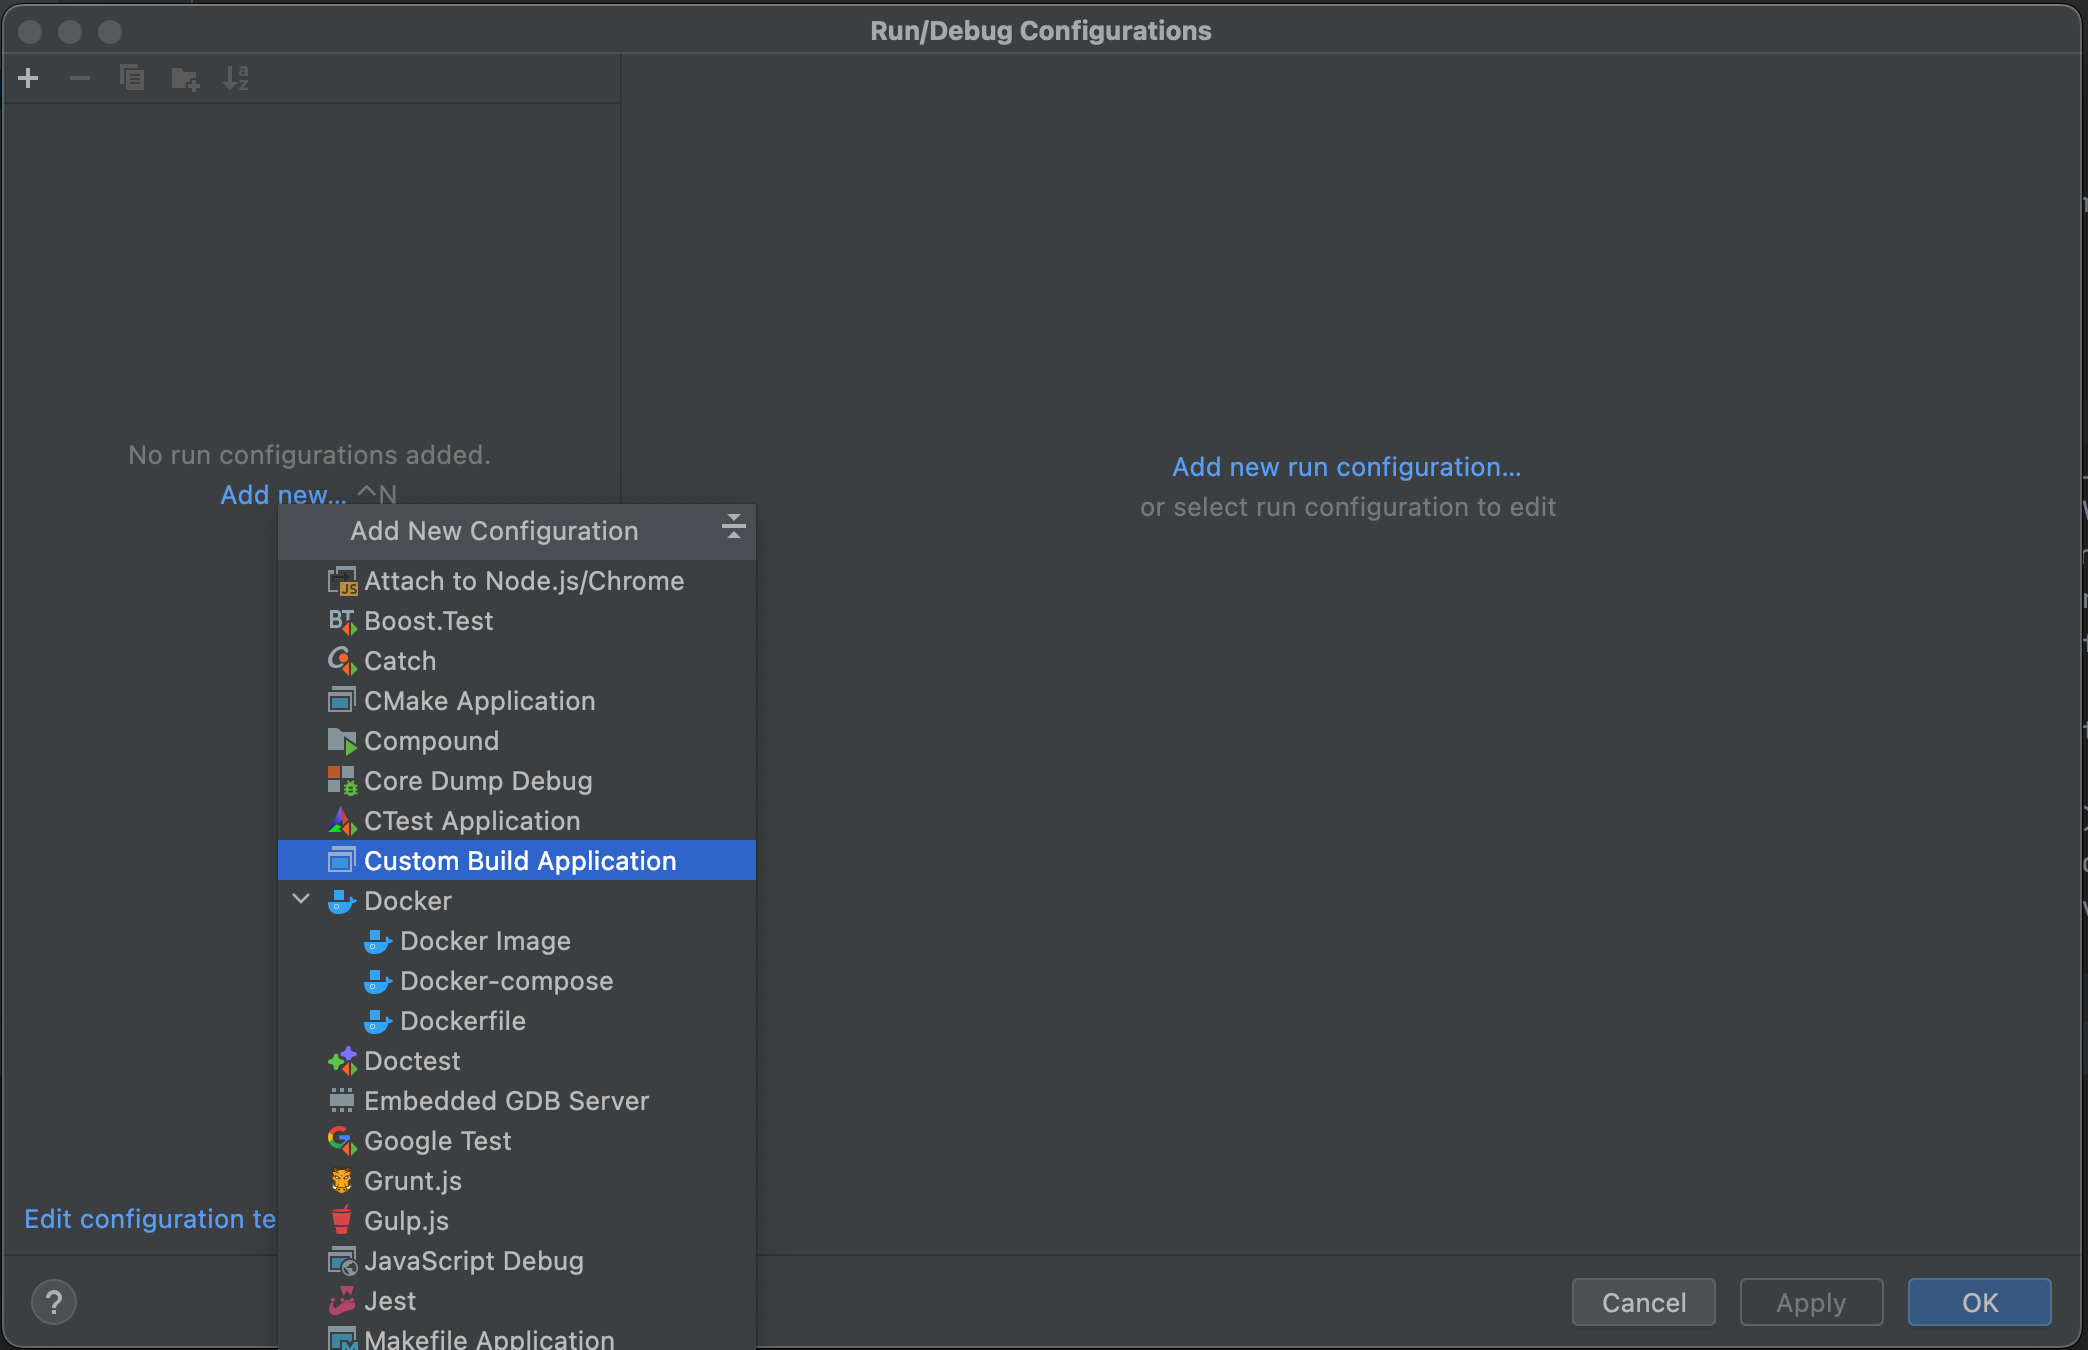Select the Jest configuration type
The width and height of the screenshot is (2088, 1350).
click(390, 1300)
